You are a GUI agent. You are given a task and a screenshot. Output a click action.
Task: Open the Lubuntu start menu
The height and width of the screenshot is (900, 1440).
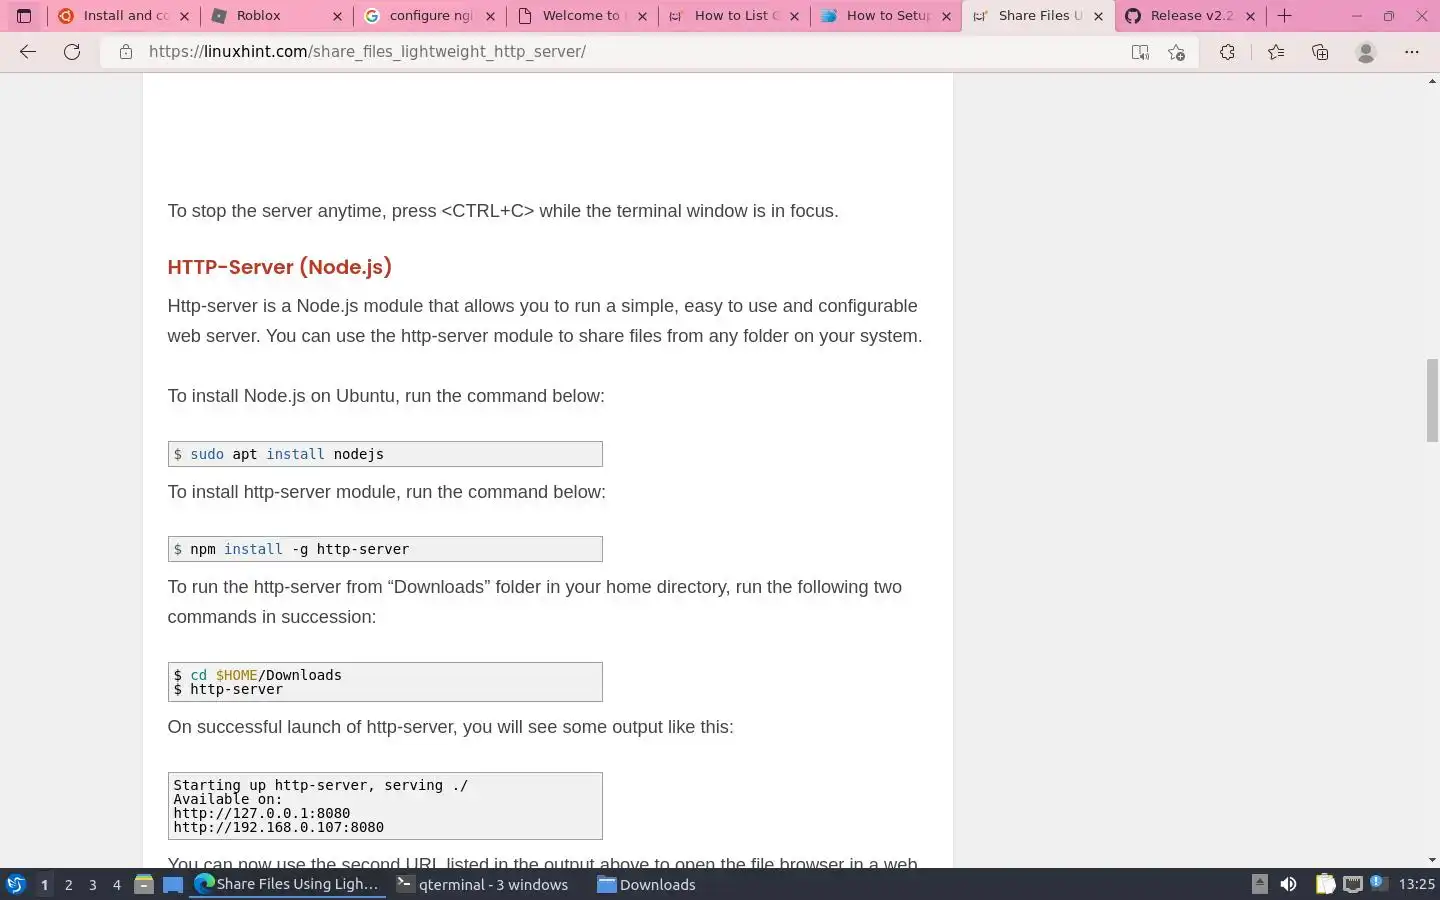[x=16, y=884]
